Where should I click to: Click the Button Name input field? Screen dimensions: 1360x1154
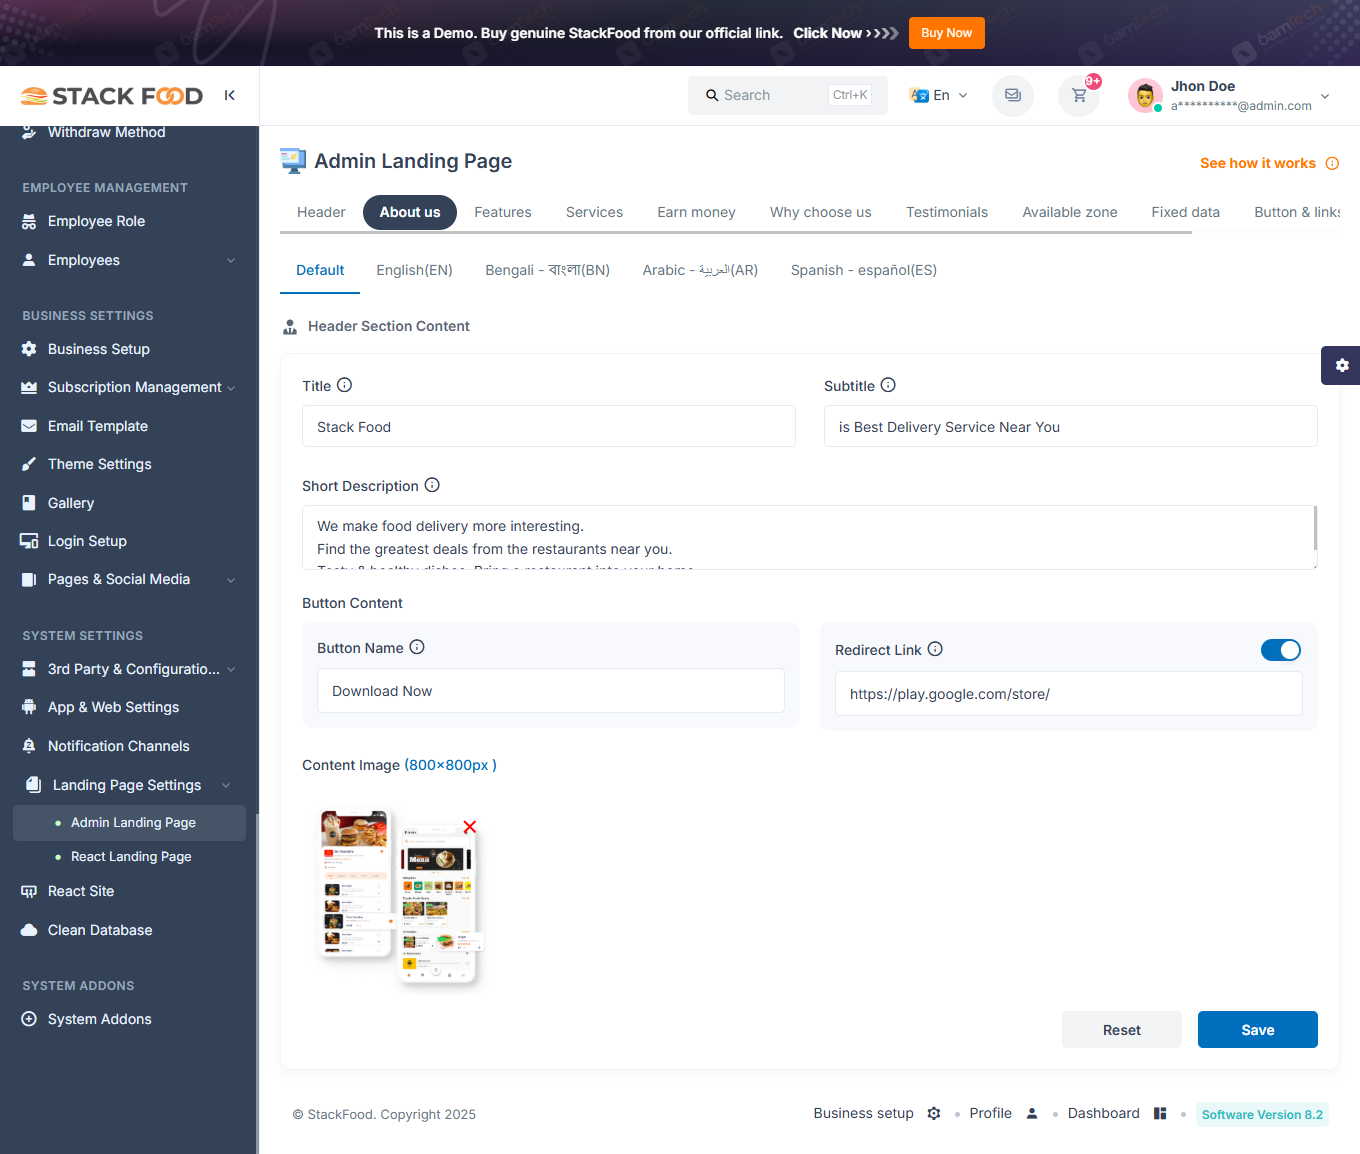[x=551, y=691]
